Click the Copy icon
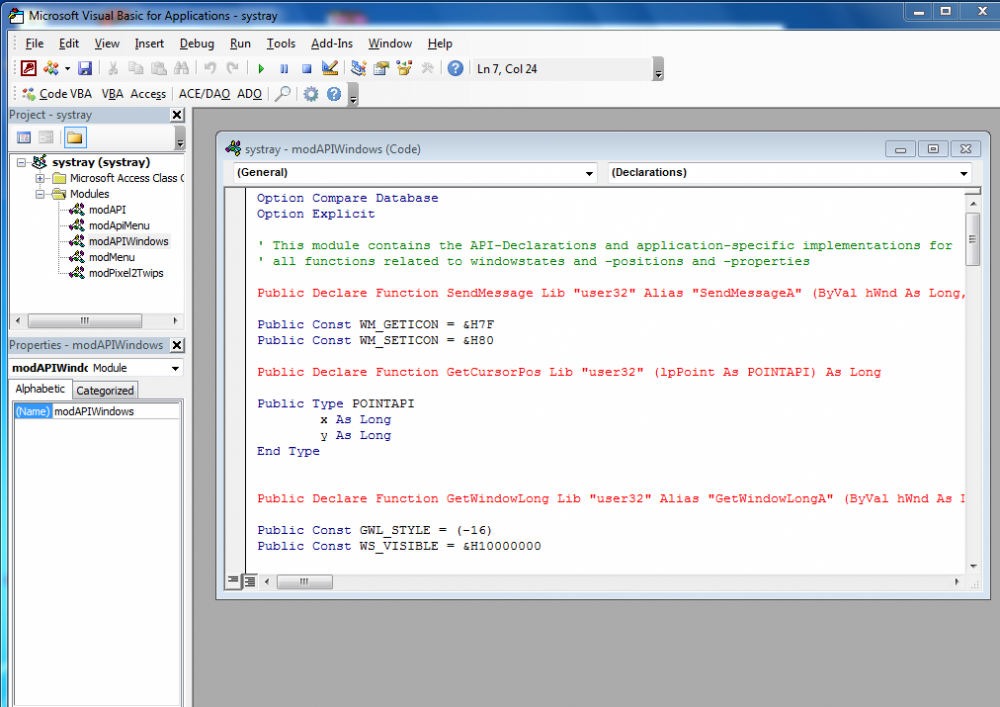Viewport: 1000px width, 707px height. coord(135,68)
